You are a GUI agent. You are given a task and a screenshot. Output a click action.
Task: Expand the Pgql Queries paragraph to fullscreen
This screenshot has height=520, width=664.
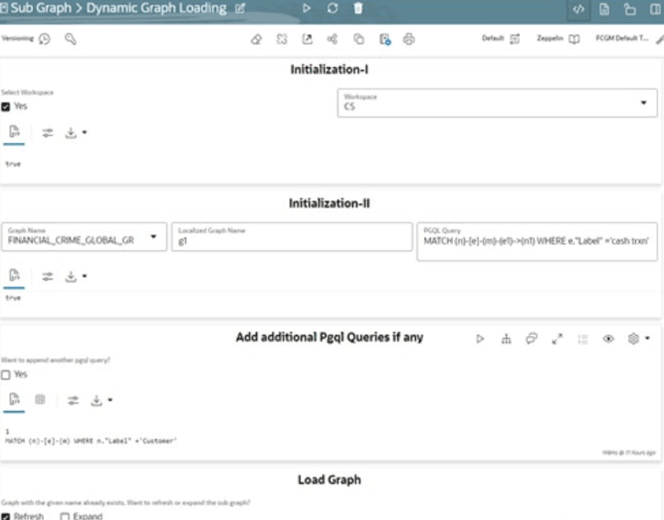point(557,339)
